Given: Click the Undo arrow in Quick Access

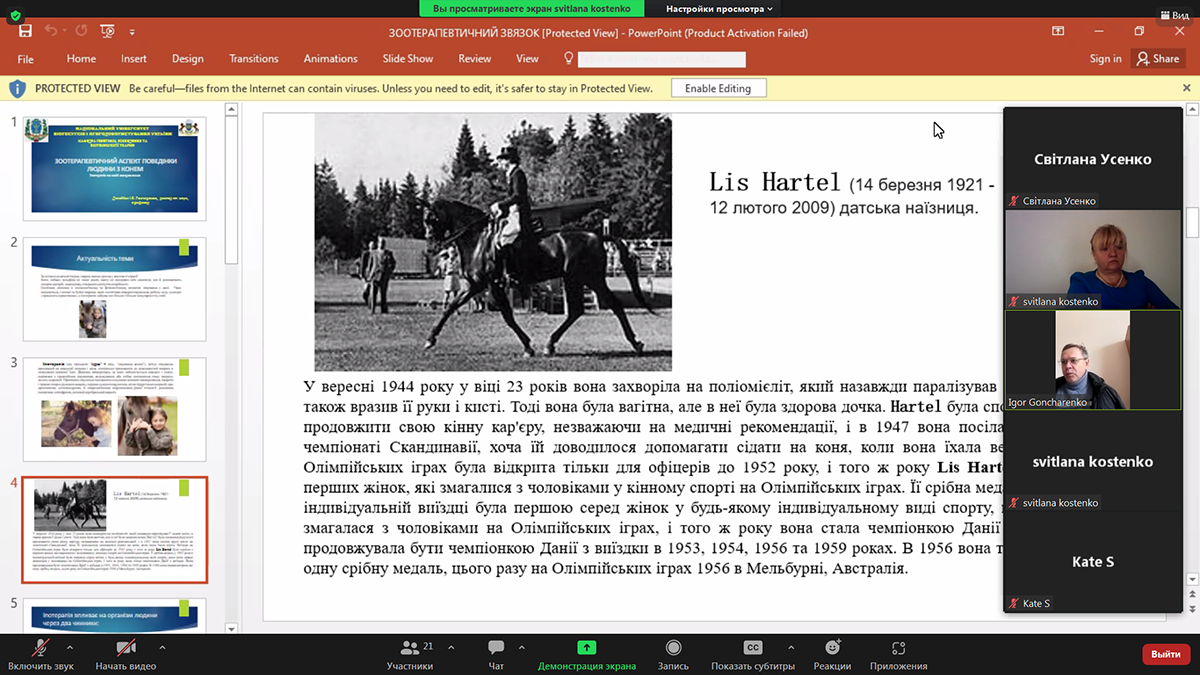Looking at the screenshot, I should pyautogui.click(x=51, y=32).
